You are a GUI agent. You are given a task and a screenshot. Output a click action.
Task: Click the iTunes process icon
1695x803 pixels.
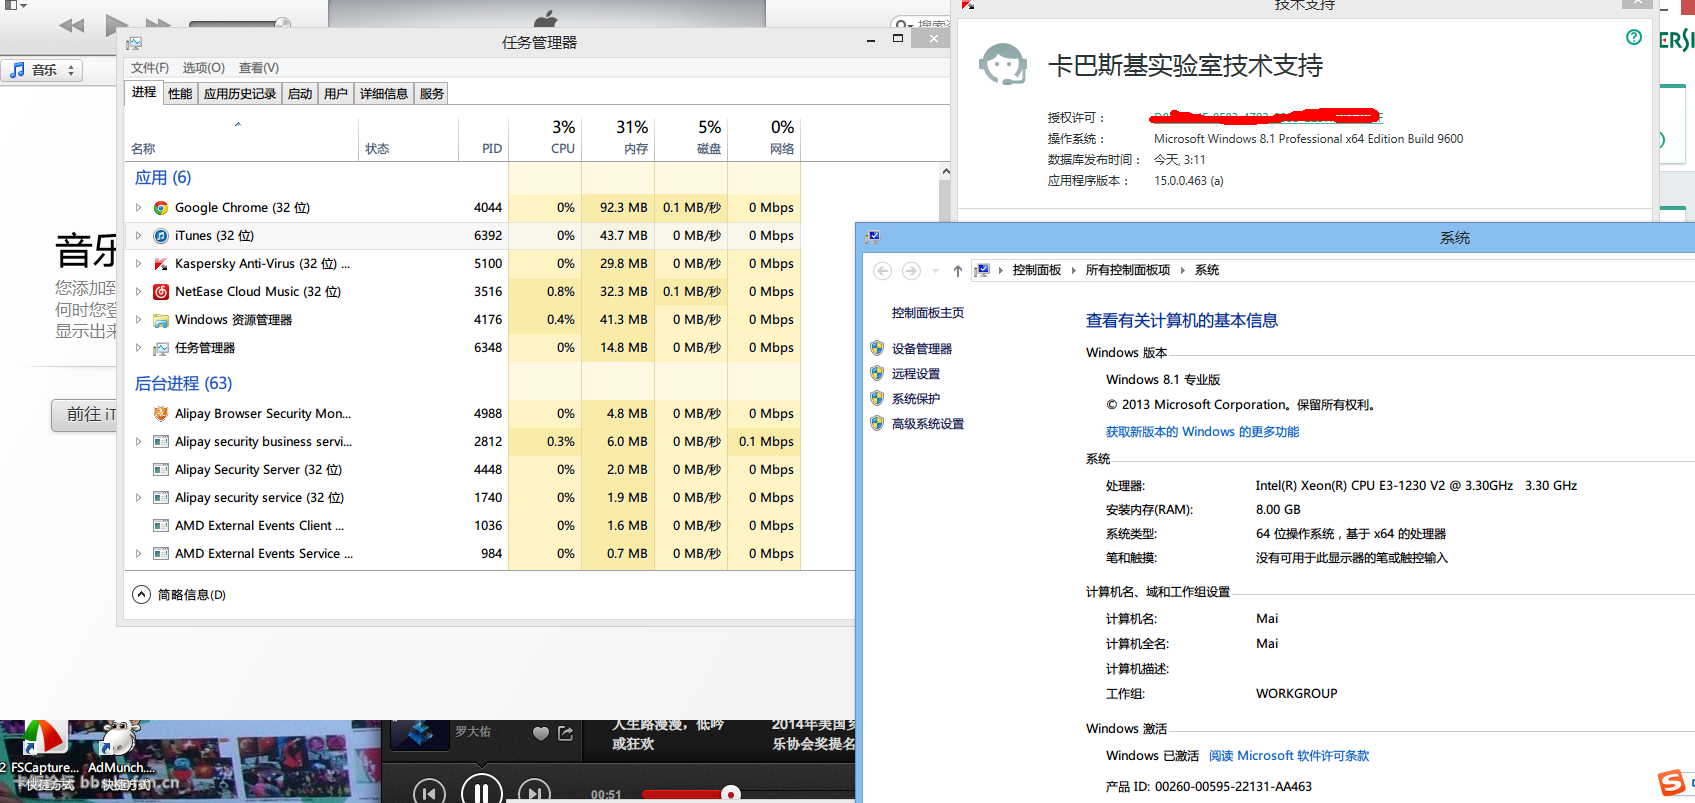point(160,236)
